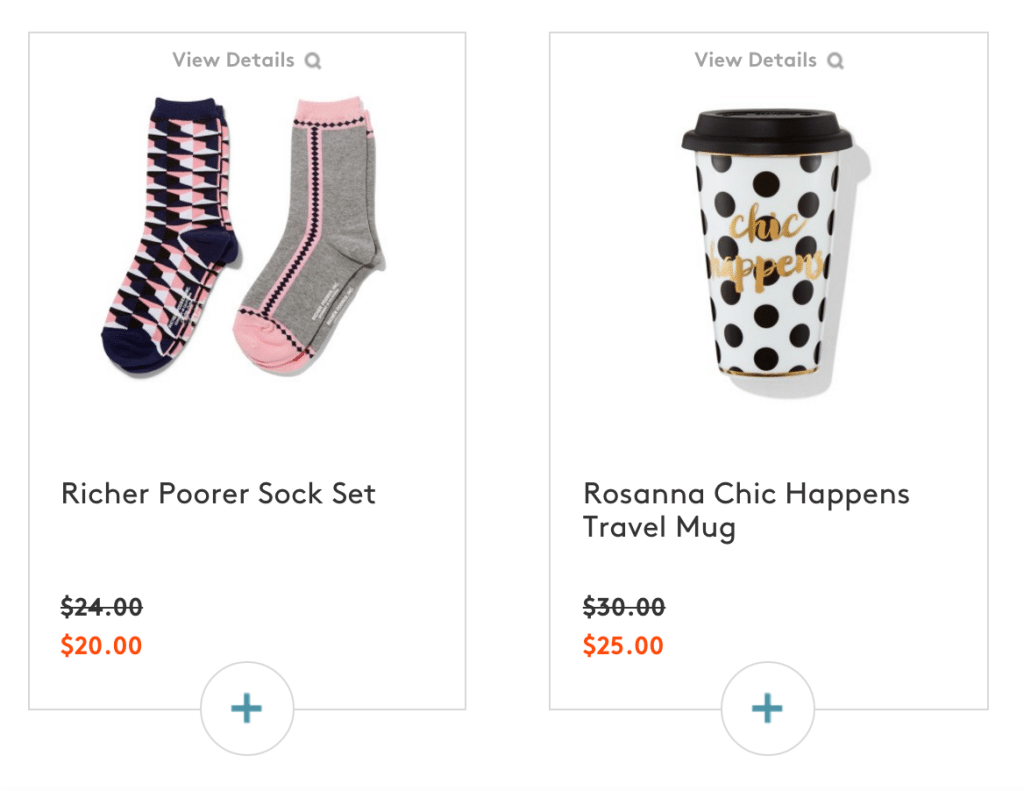This screenshot has height=791, width=1024.
Task: Click the crossed-out $30.00 price
Action: tap(624, 607)
